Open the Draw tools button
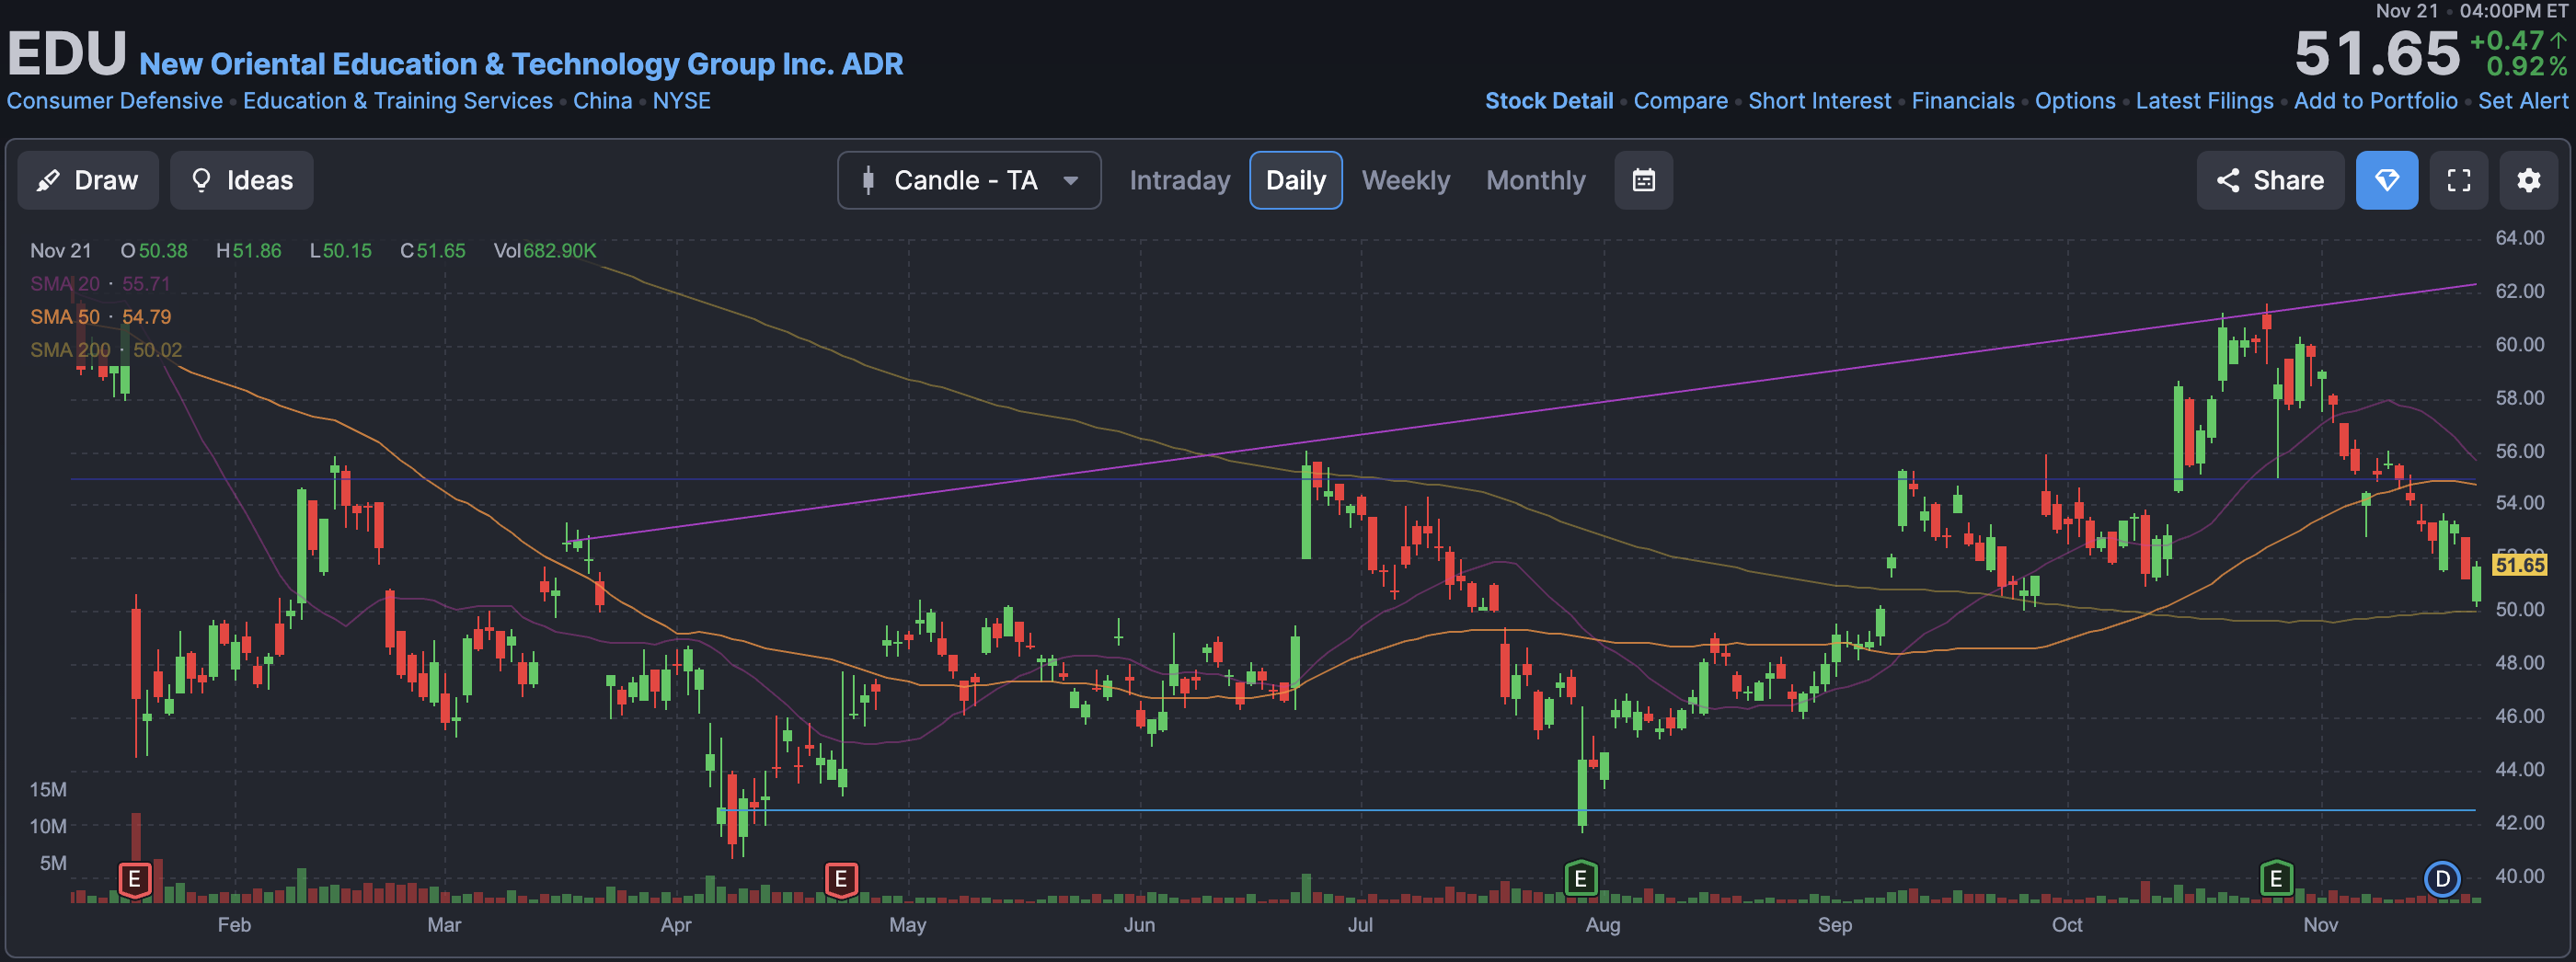This screenshot has width=2576, height=962. pos(88,180)
